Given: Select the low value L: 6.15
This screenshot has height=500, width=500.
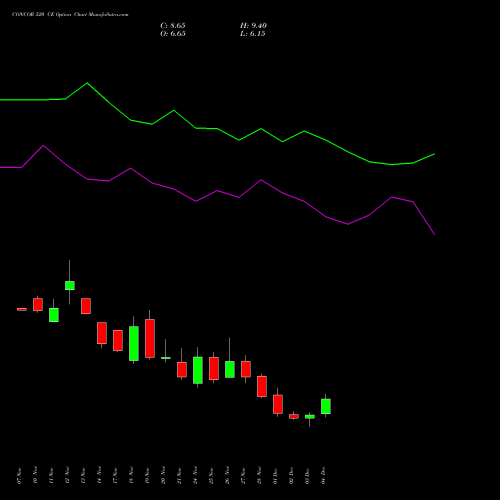Looking at the screenshot, I should [253, 34].
